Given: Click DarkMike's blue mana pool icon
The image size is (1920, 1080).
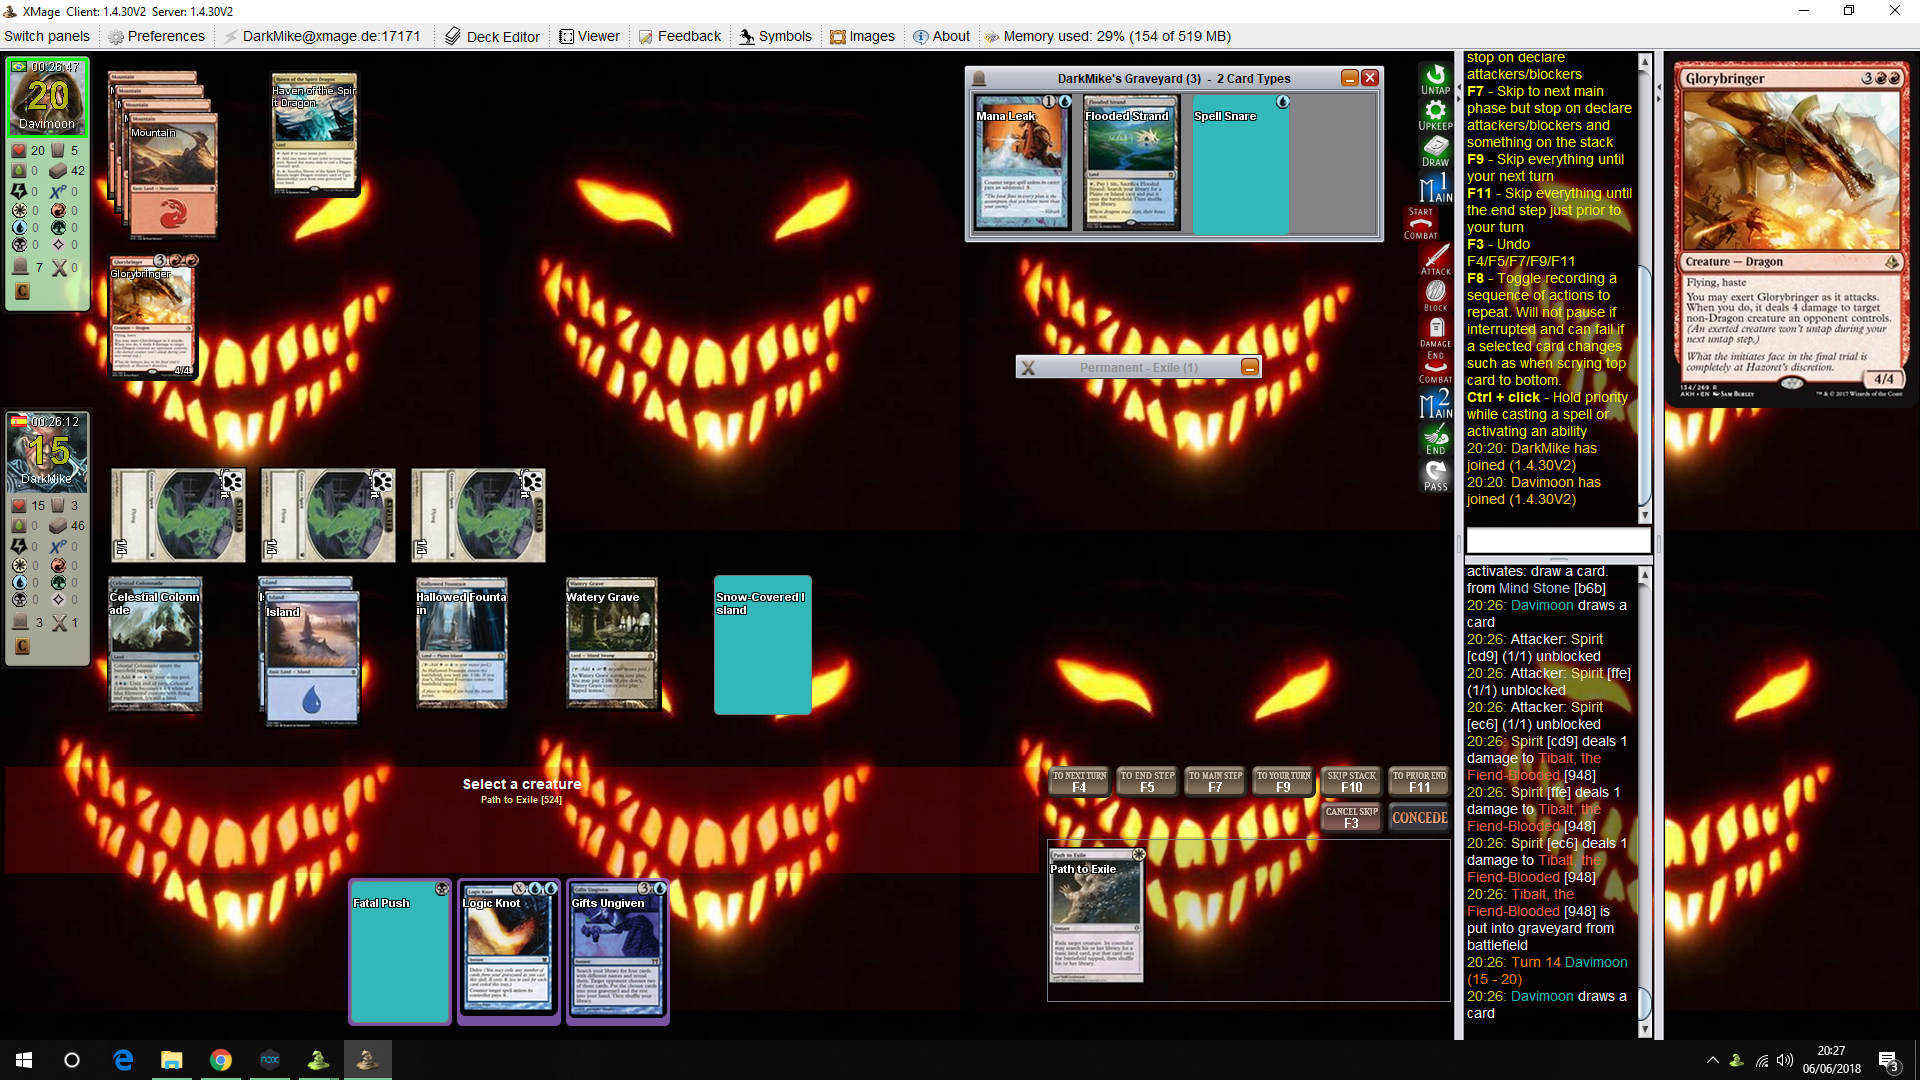Looking at the screenshot, I should (19, 582).
